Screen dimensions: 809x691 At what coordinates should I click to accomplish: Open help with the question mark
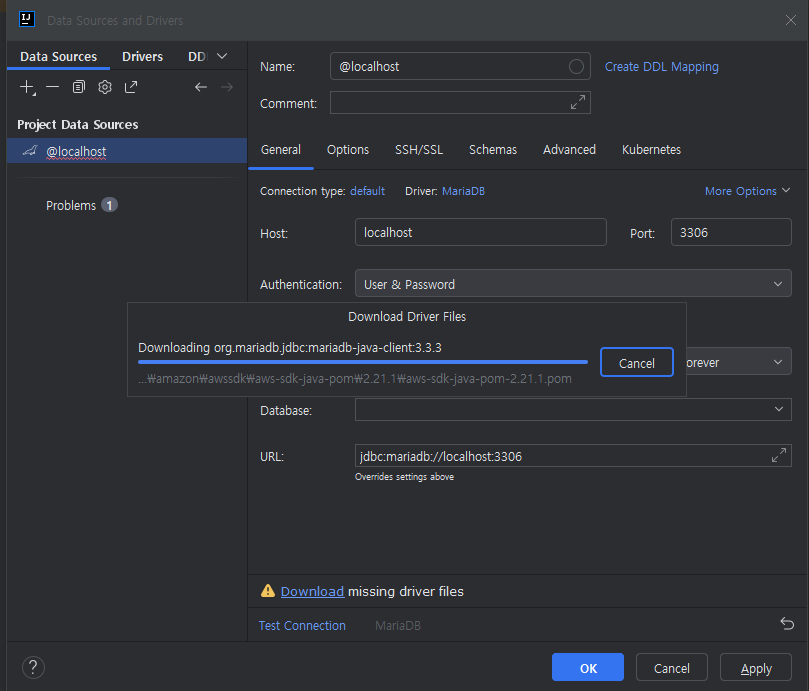34,667
